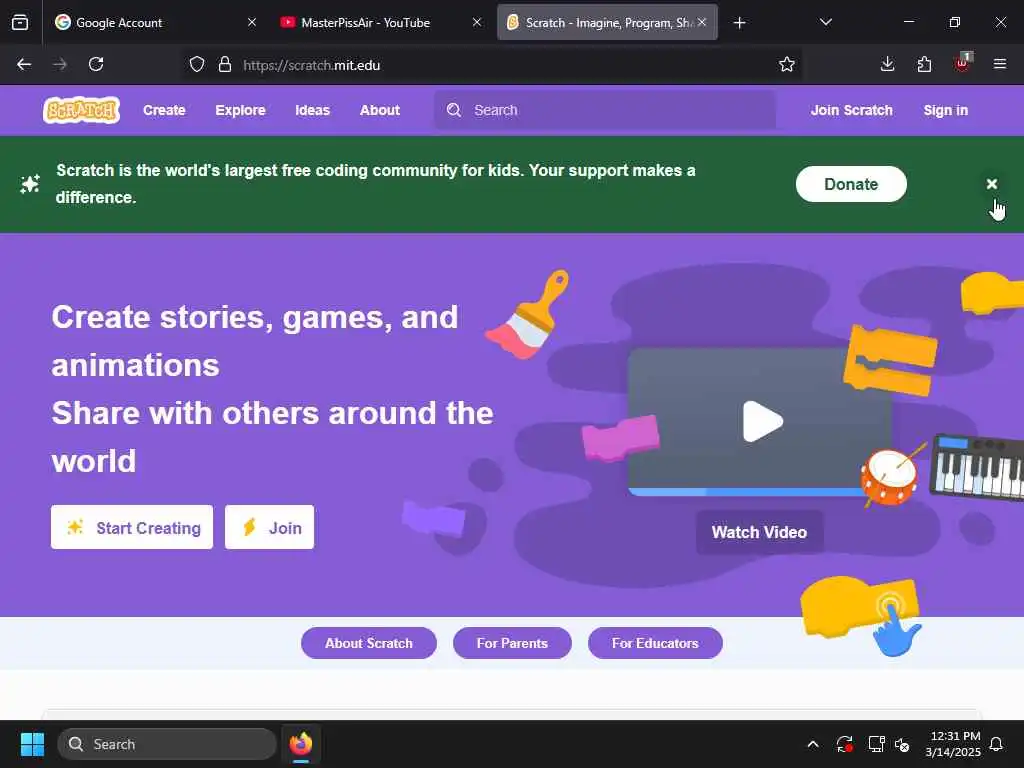
Task: Switch to the MasterPissAir YouTube tab
Action: (381, 22)
